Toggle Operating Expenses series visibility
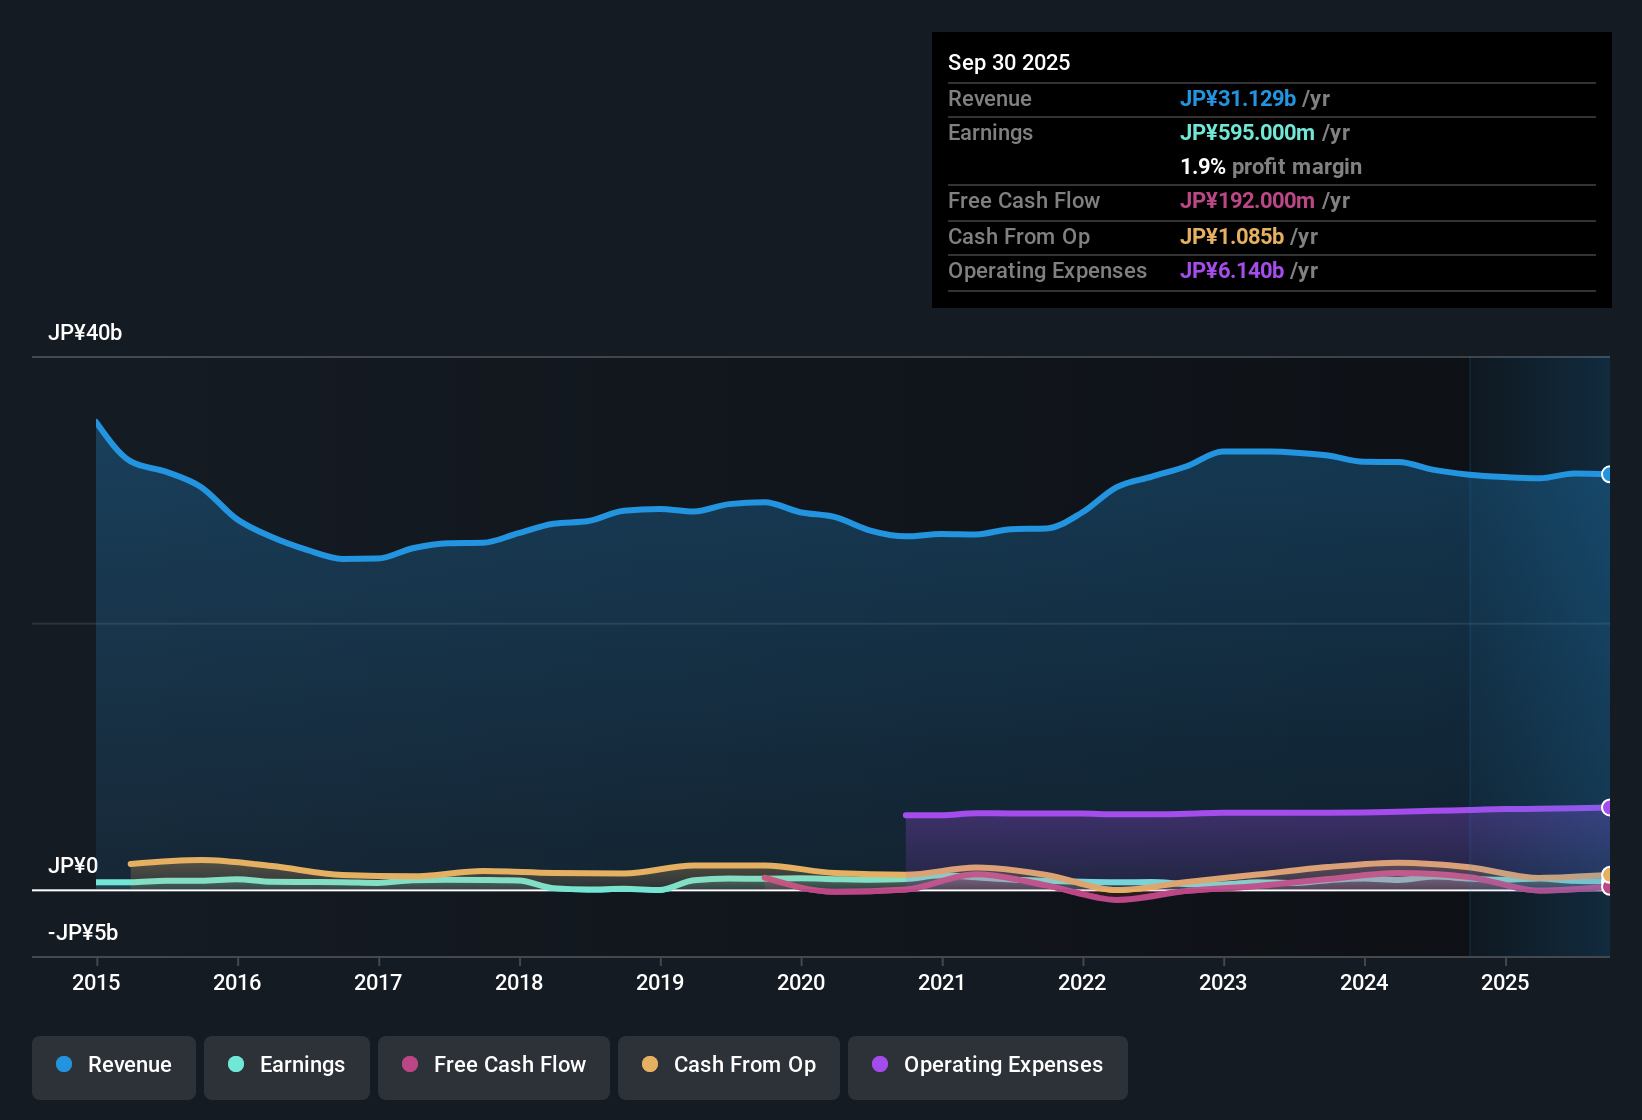Screen dimensions: 1642x1120 987,1066
